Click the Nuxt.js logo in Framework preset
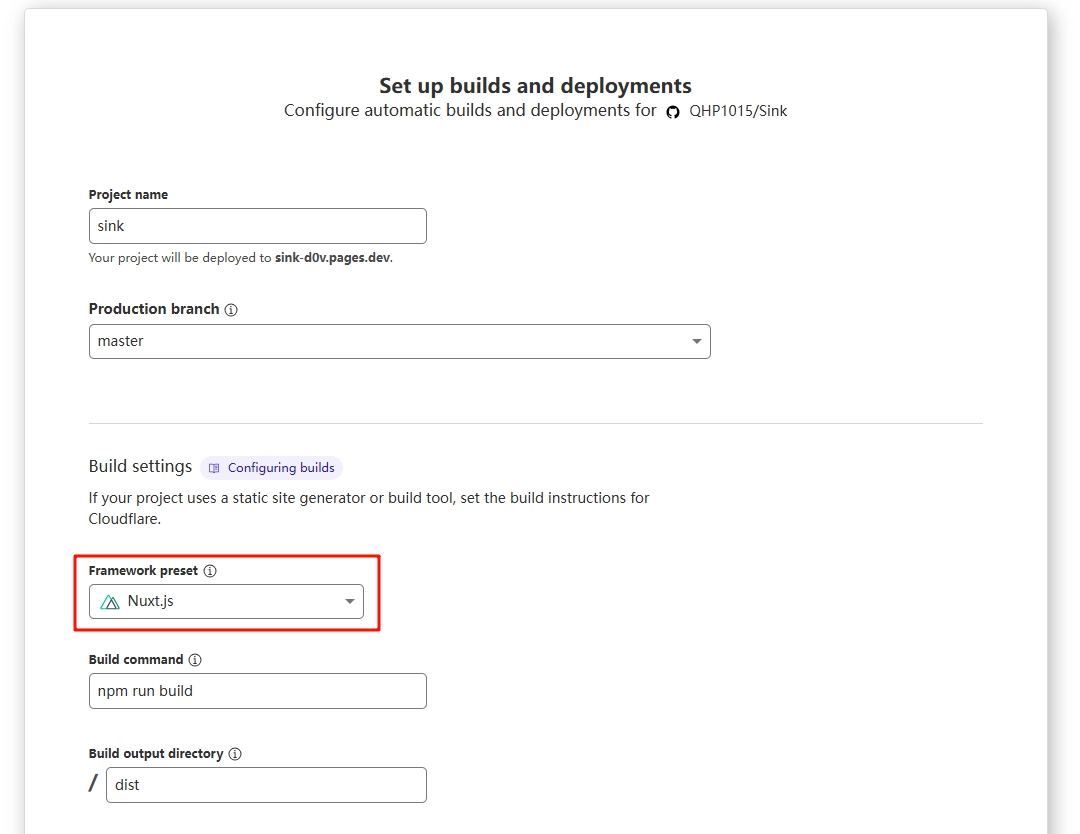 [110, 602]
